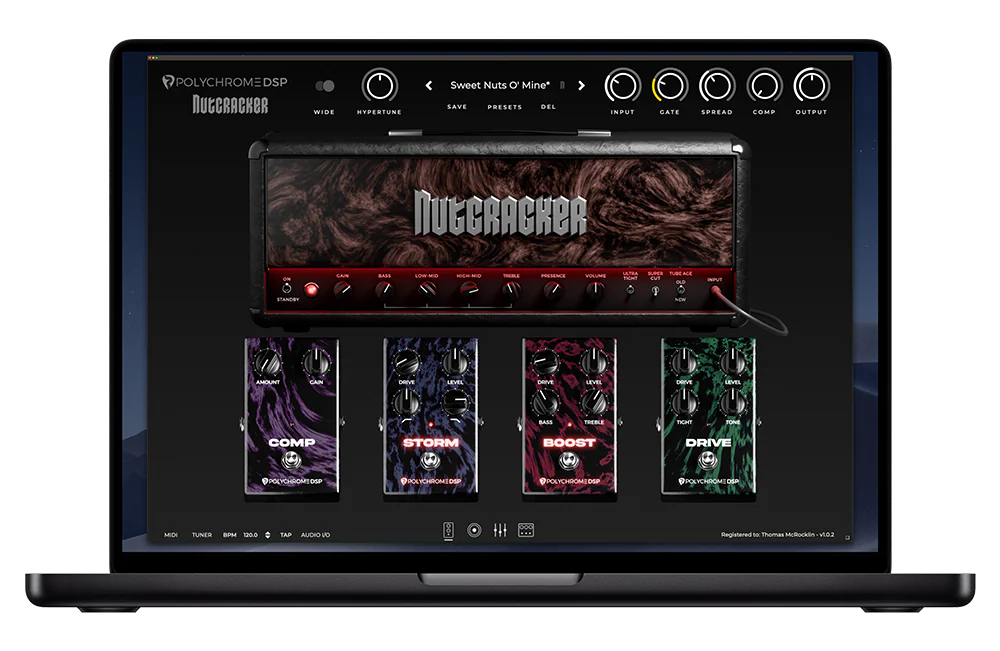Click the amp's Input jack
Screen dimensions: 1000x651
(x=716, y=290)
